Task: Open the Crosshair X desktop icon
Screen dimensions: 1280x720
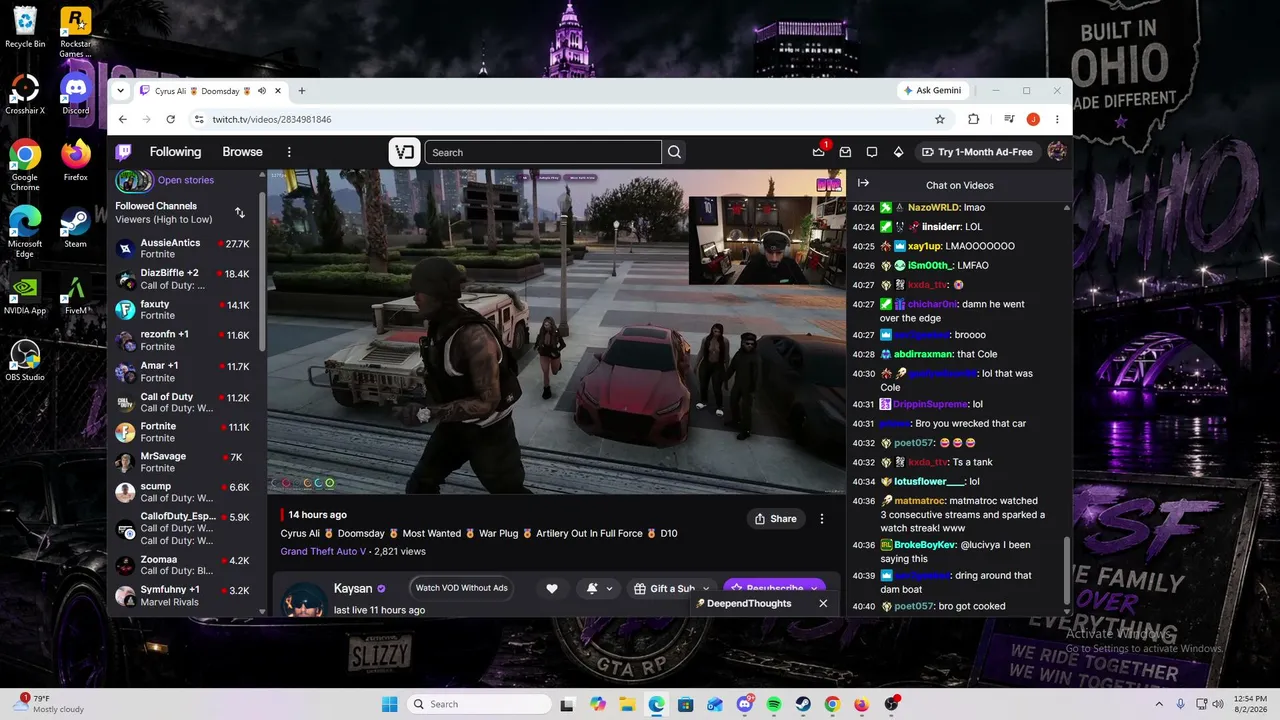Action: pos(25,95)
